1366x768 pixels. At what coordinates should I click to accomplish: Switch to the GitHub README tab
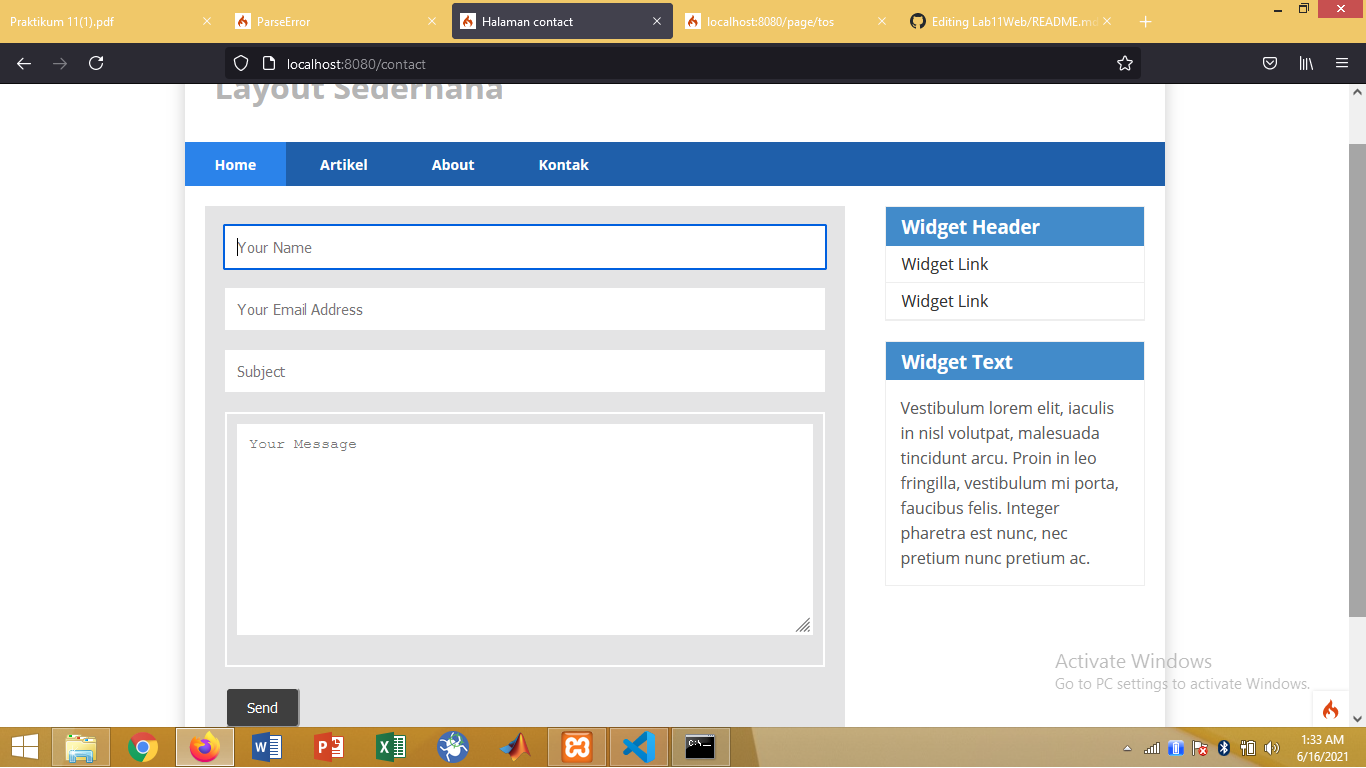(x=1010, y=20)
